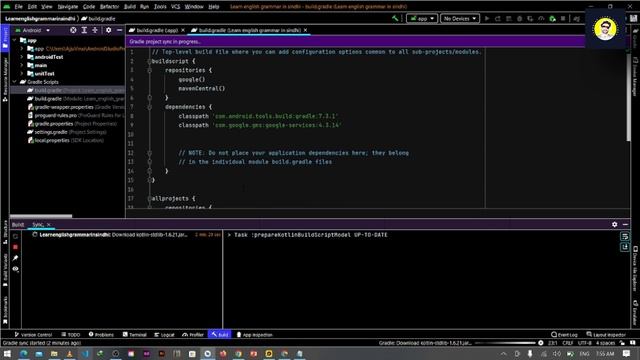
Task: Open the Problems tool window
Action: click(101, 335)
